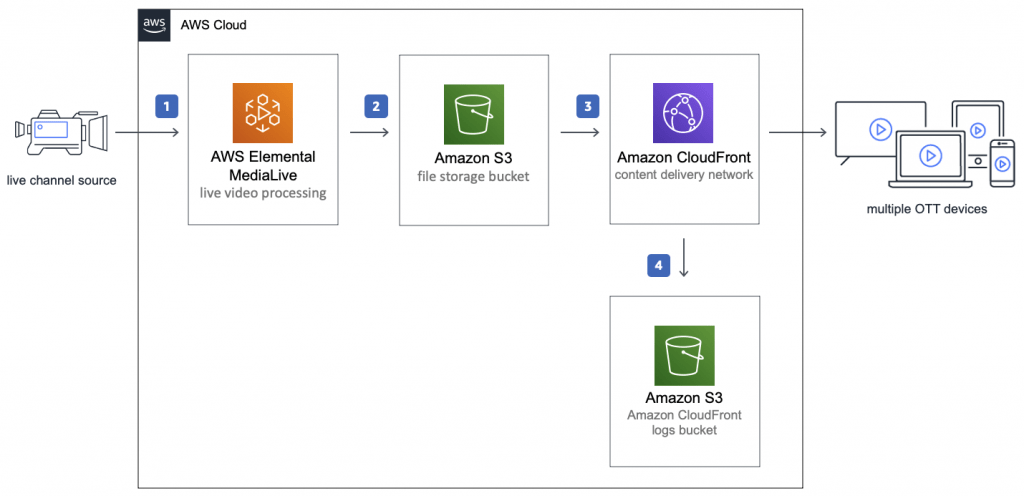This screenshot has height=496, width=1024.
Task: Select the live channel source camera icon
Action: (62, 132)
